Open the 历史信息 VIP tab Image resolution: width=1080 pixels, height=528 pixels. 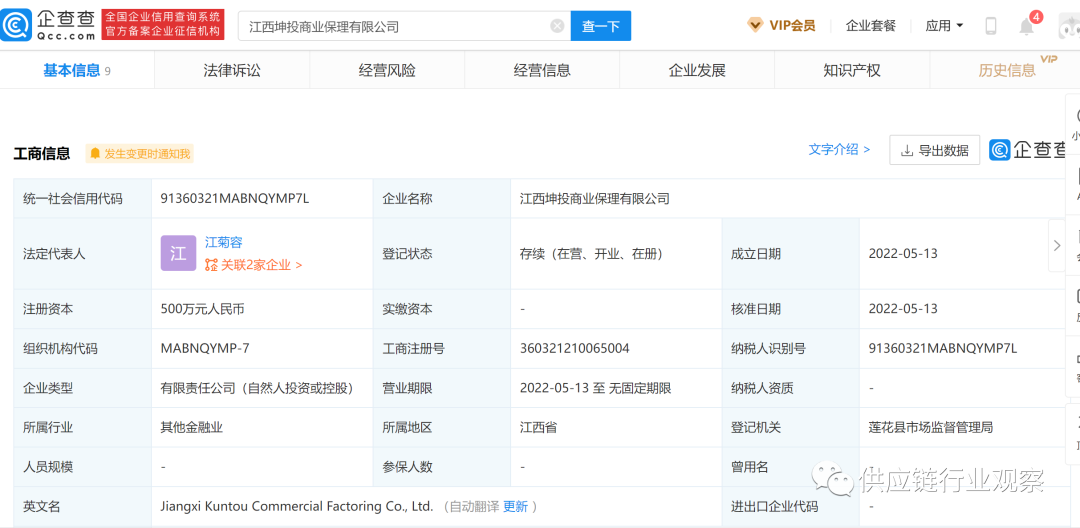point(1007,70)
